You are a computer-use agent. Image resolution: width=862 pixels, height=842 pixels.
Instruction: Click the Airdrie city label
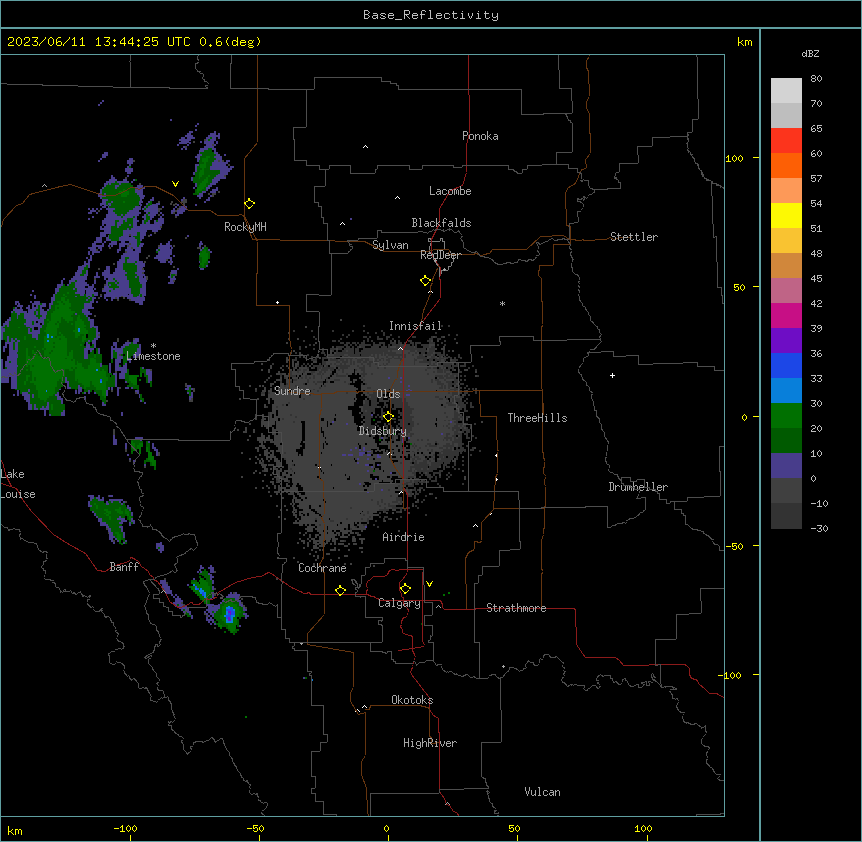pos(403,537)
